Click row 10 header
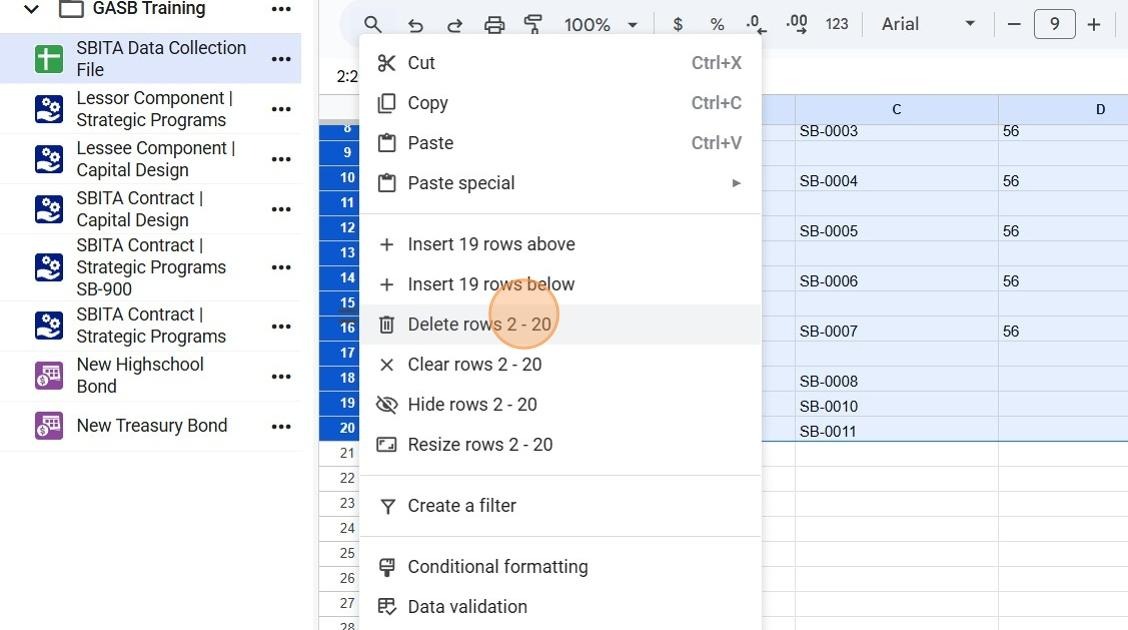Image resolution: width=1128 pixels, height=630 pixels. point(340,178)
